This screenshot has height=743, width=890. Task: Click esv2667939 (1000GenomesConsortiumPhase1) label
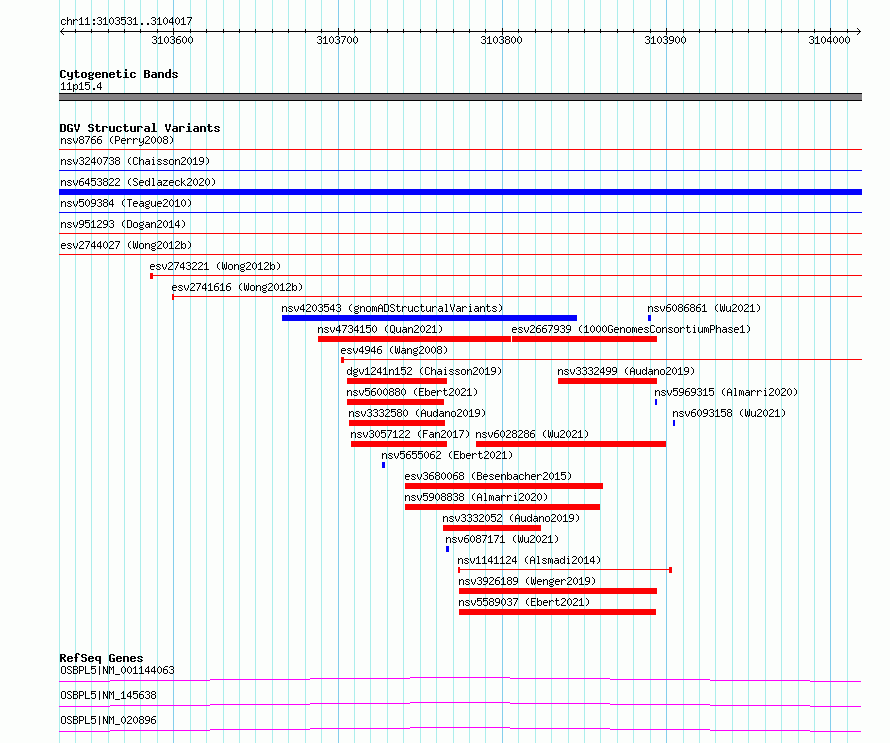(631, 329)
